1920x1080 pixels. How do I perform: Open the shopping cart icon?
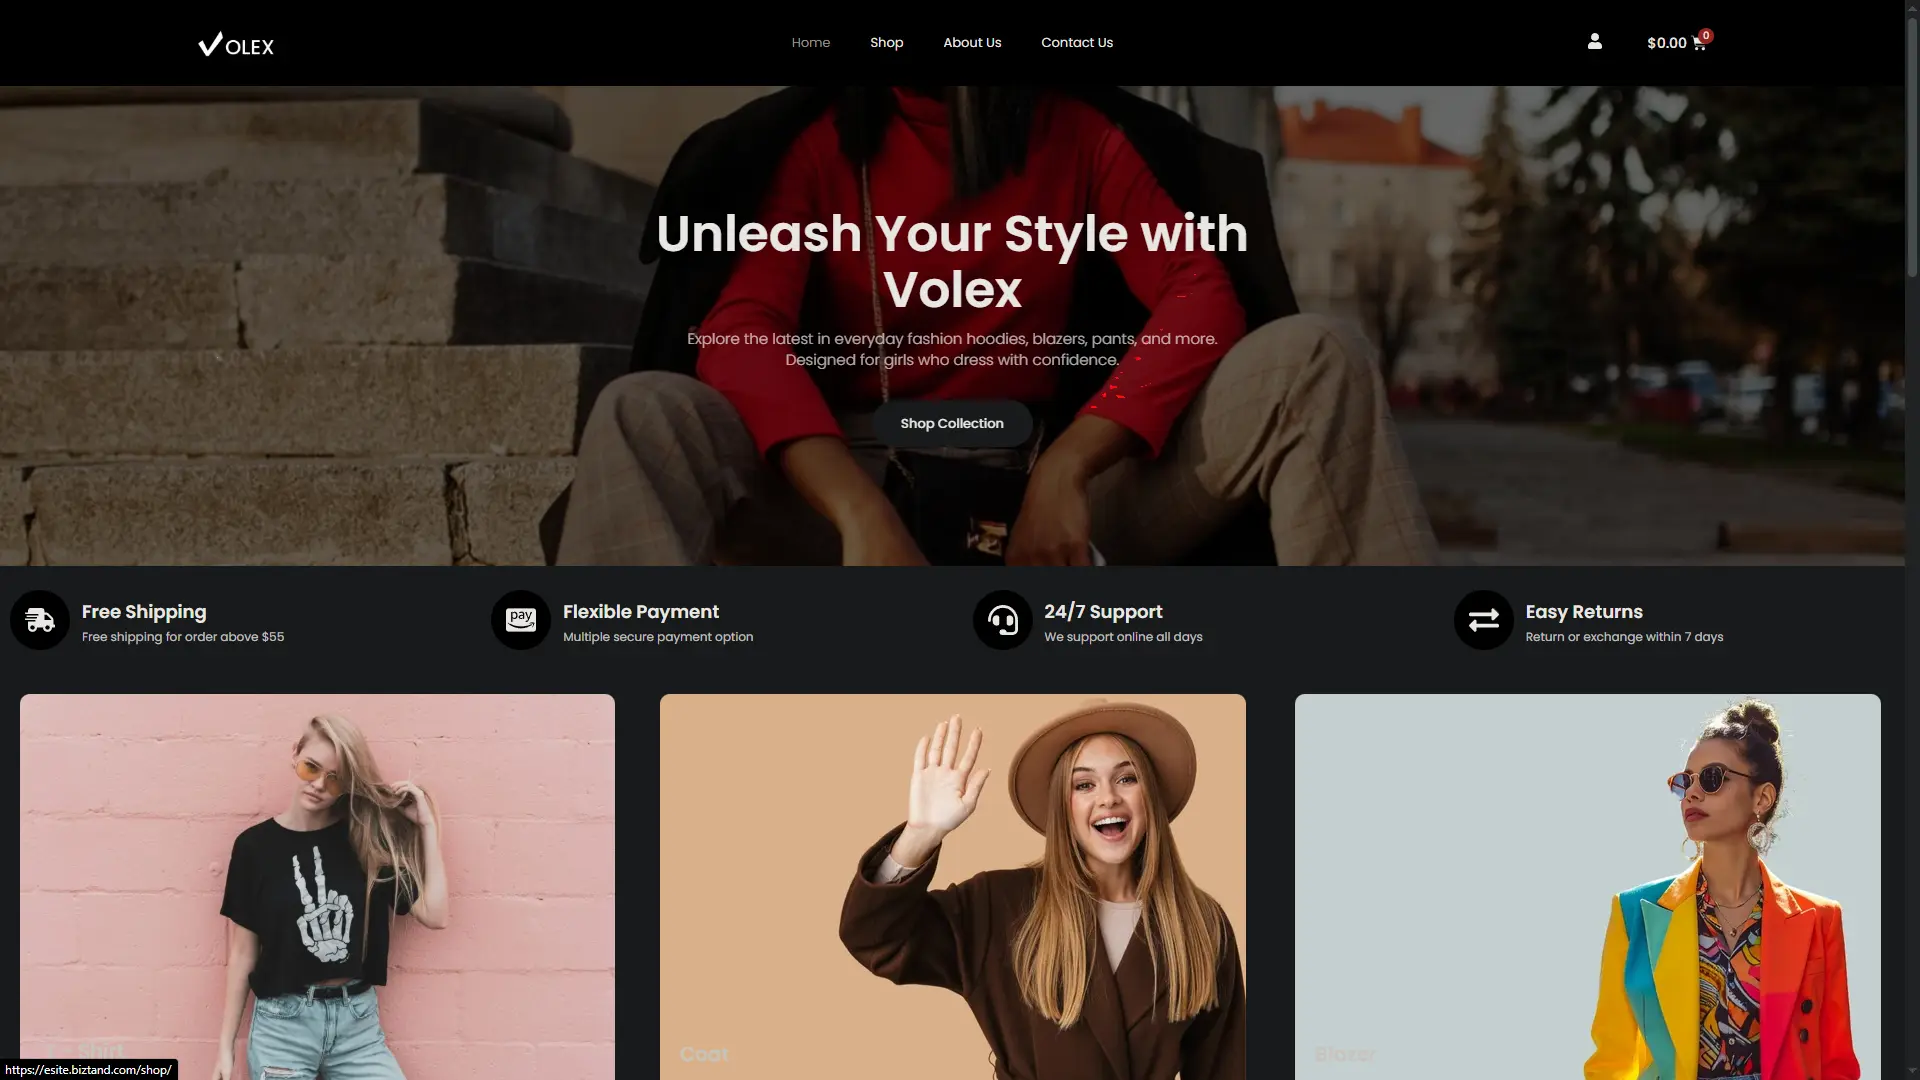(1698, 43)
